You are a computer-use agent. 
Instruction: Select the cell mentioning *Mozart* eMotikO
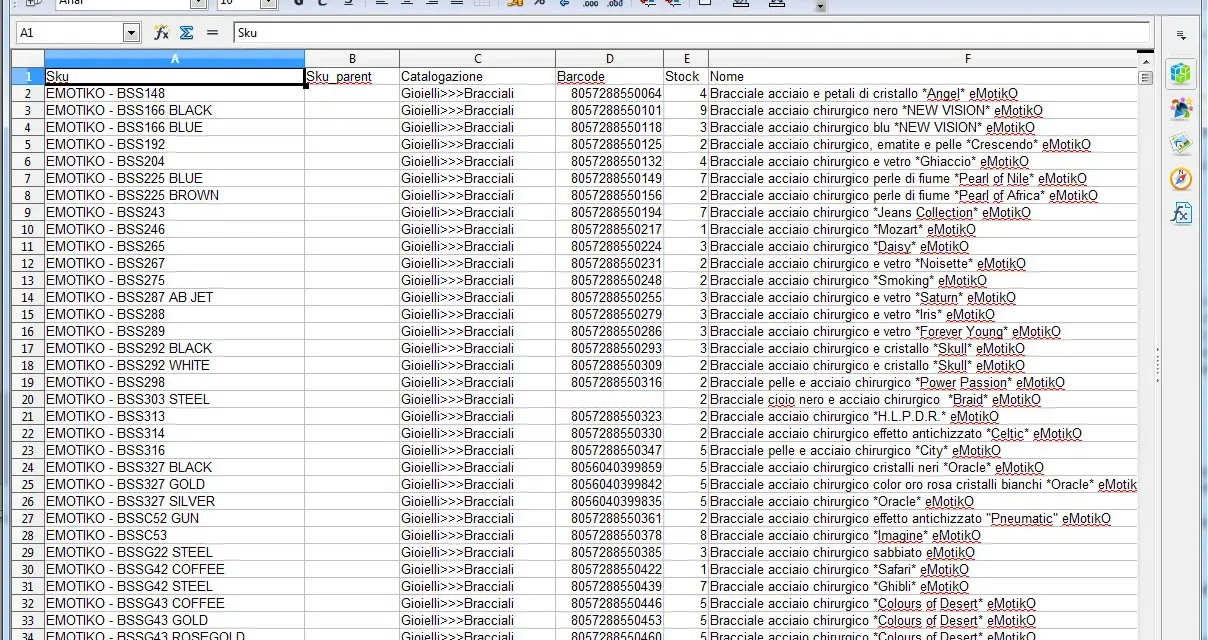(922, 229)
